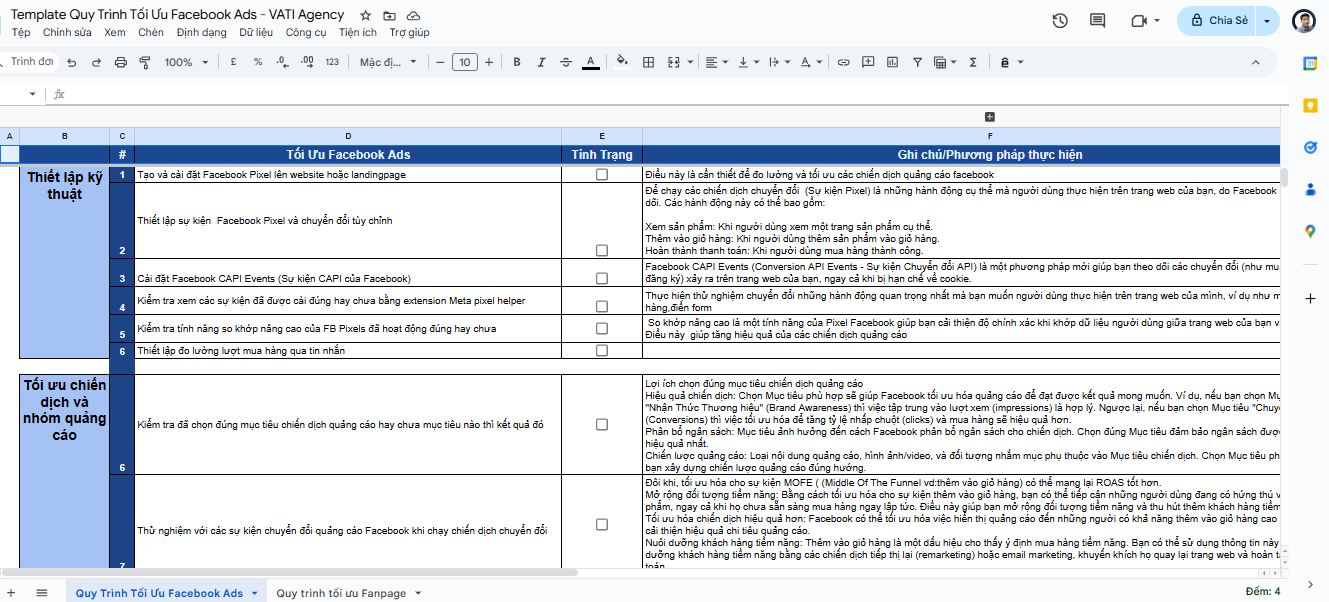Screen dimensions: 1329x602
Task: Expand the Chia Sẻ options arrow
Action: [1268, 20]
